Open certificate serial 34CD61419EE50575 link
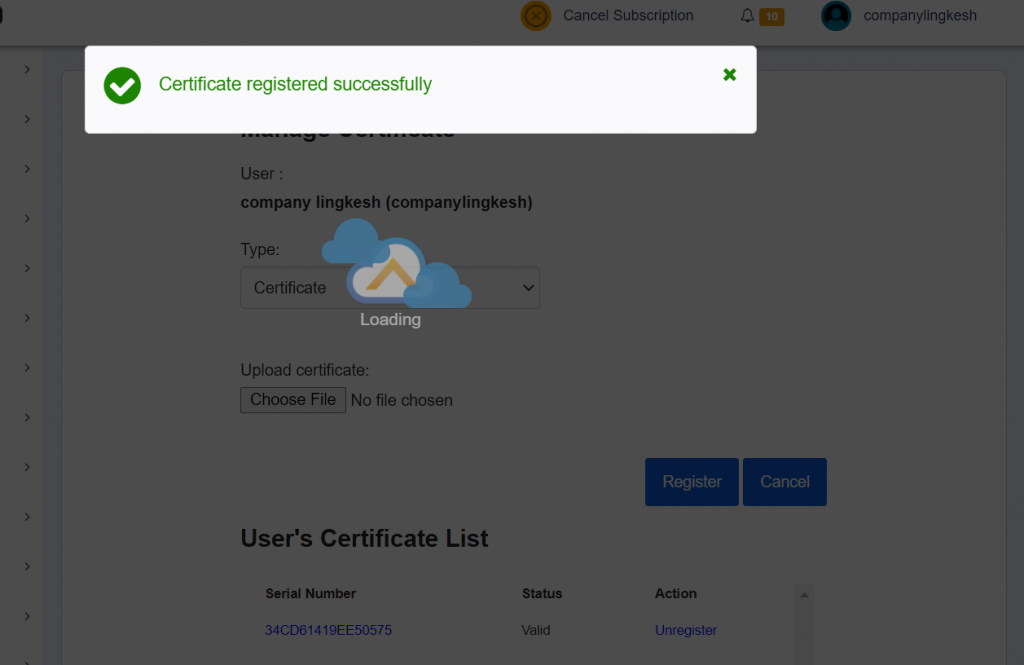Viewport: 1024px width, 665px height. click(328, 630)
